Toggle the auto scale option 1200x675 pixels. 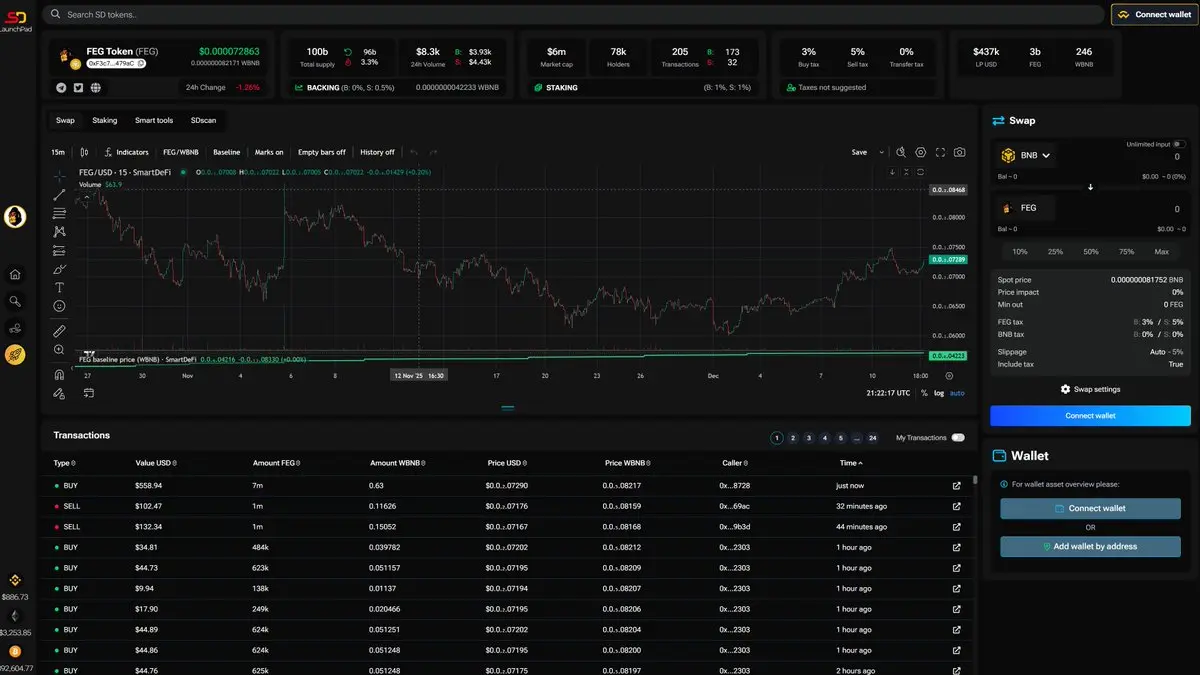958,393
